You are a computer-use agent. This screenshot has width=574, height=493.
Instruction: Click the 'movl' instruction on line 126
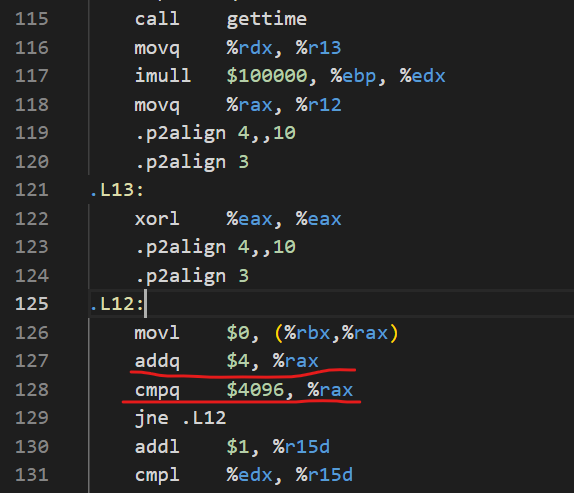point(157,333)
